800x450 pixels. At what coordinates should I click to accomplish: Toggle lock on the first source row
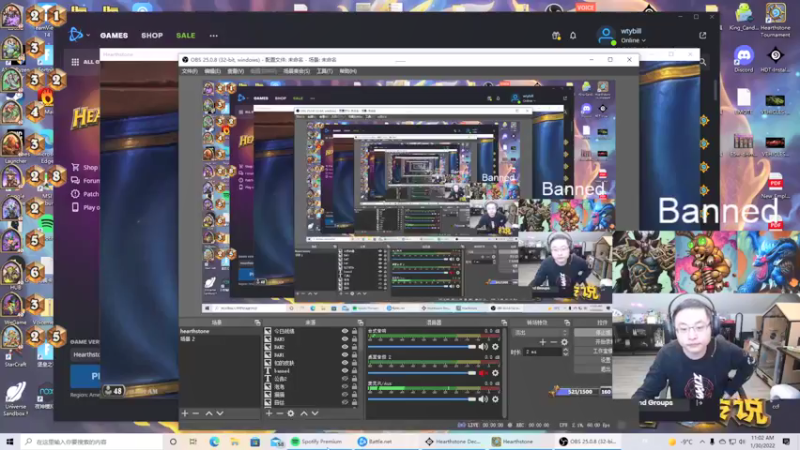click(354, 331)
